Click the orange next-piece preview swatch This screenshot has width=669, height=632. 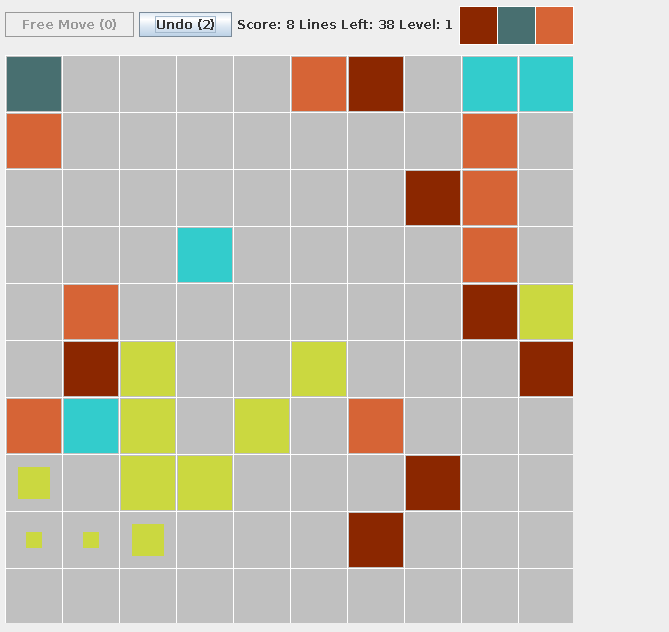pos(554,25)
